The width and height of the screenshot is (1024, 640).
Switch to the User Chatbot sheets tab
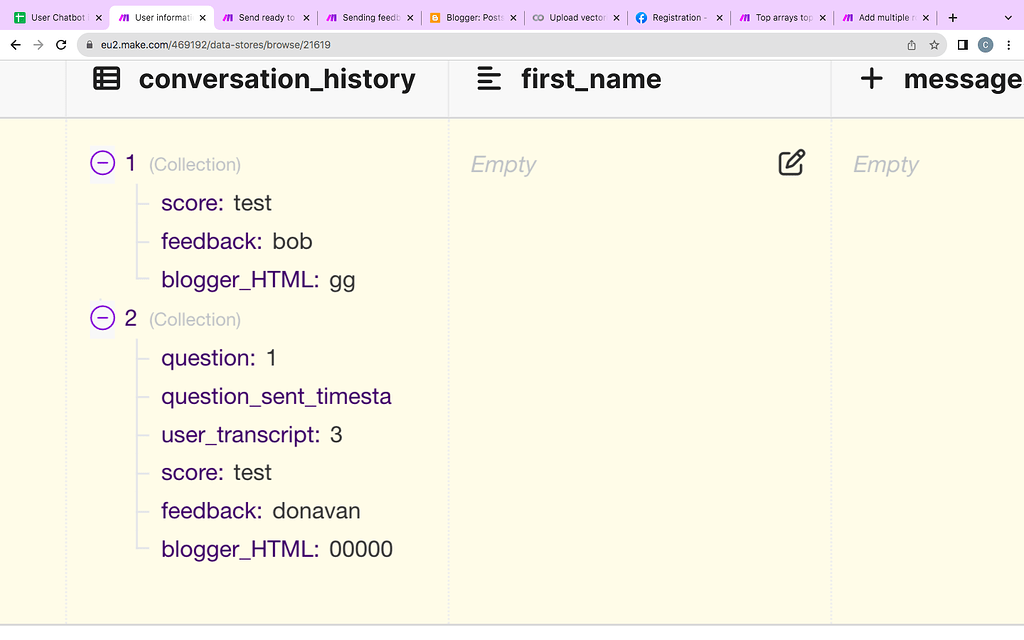pyautogui.click(x=55, y=17)
